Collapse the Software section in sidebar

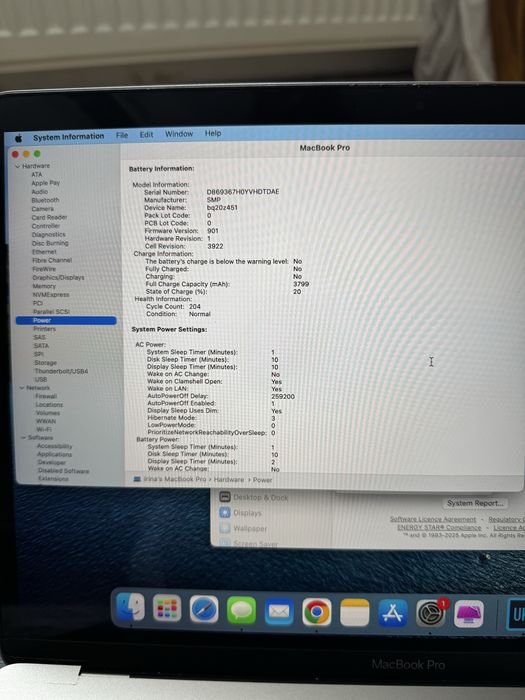coord(23,438)
